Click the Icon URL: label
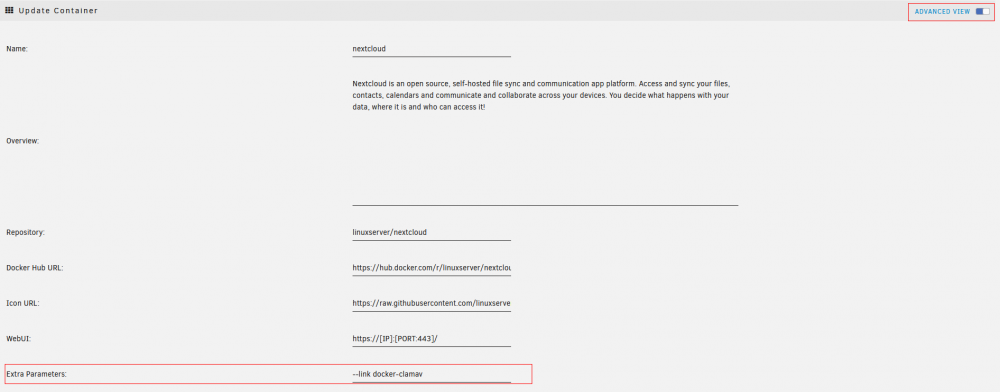 [x=23, y=303]
